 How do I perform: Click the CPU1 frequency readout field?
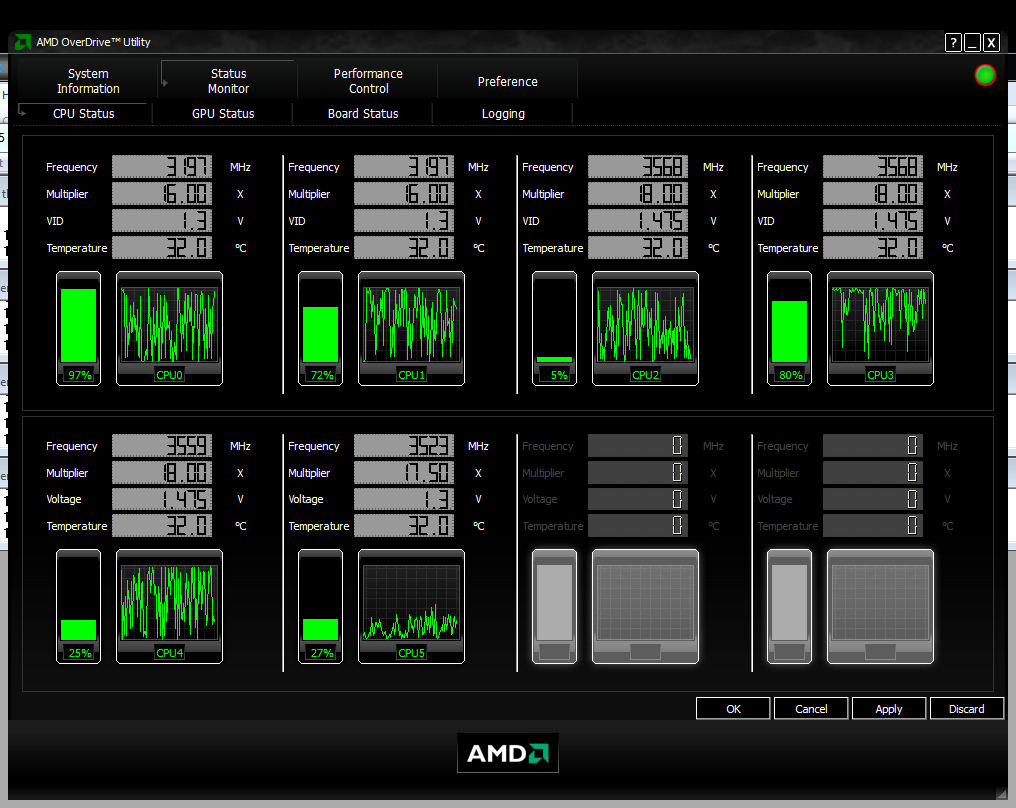pos(404,167)
